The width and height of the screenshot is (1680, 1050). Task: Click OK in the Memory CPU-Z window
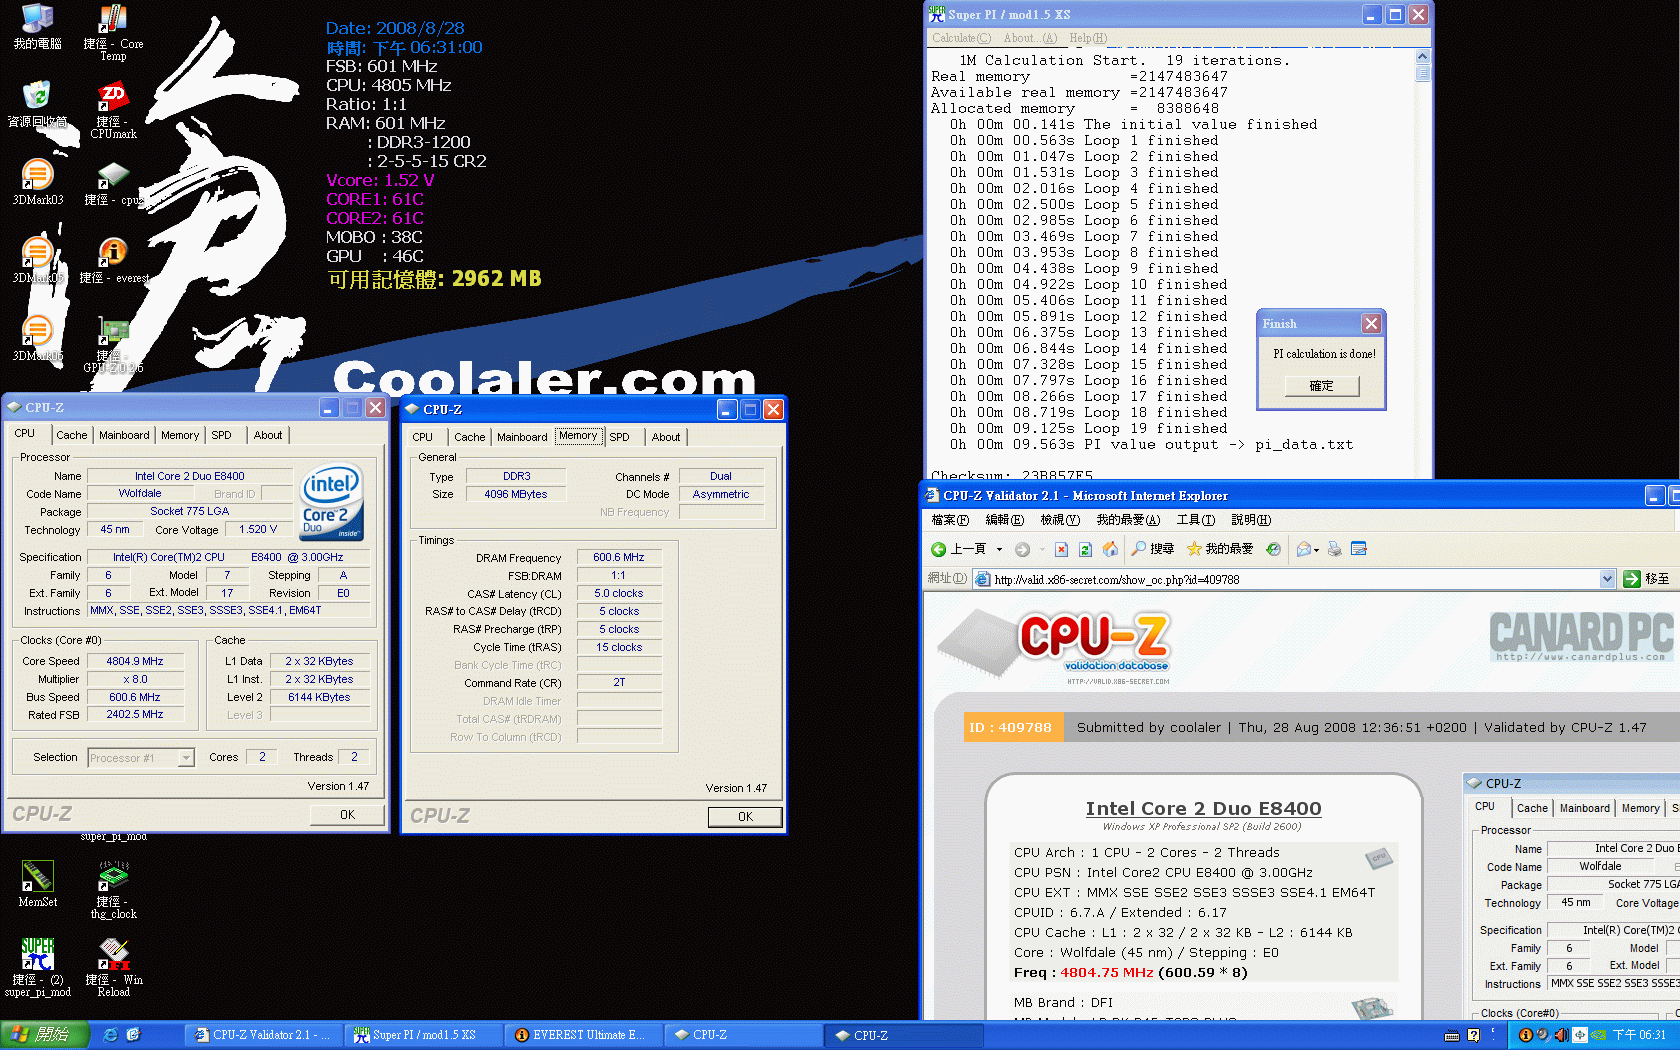[x=745, y=817]
